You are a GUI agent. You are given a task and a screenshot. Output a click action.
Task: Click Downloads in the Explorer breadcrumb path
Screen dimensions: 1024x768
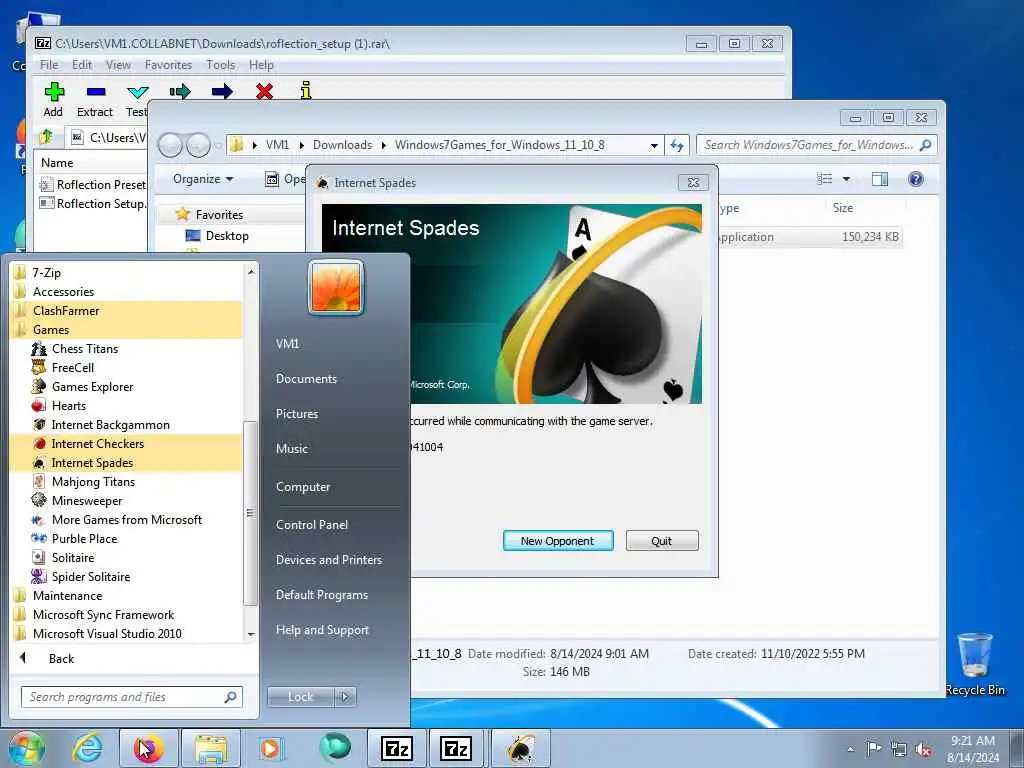click(x=342, y=145)
